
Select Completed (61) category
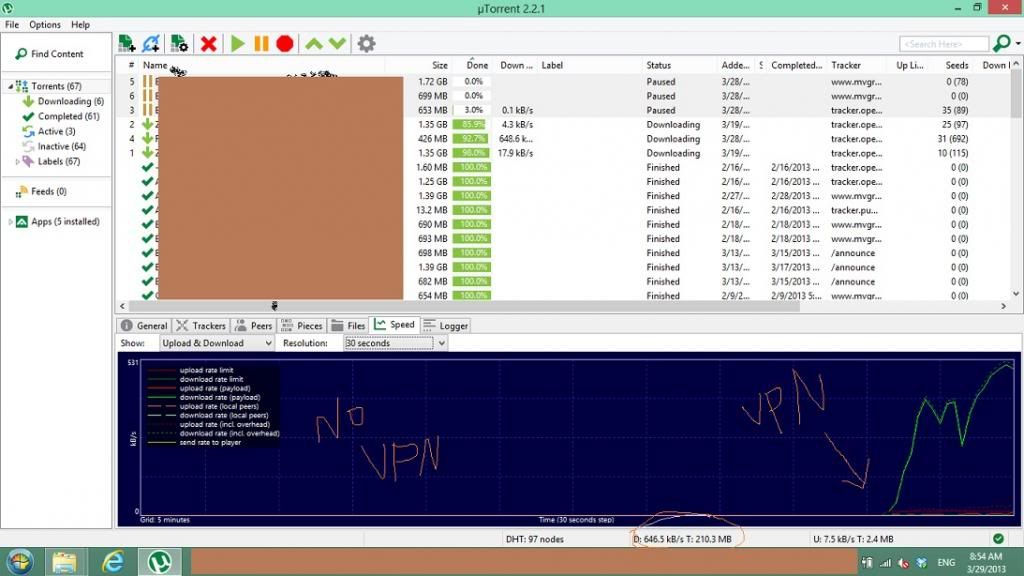(x=61, y=116)
